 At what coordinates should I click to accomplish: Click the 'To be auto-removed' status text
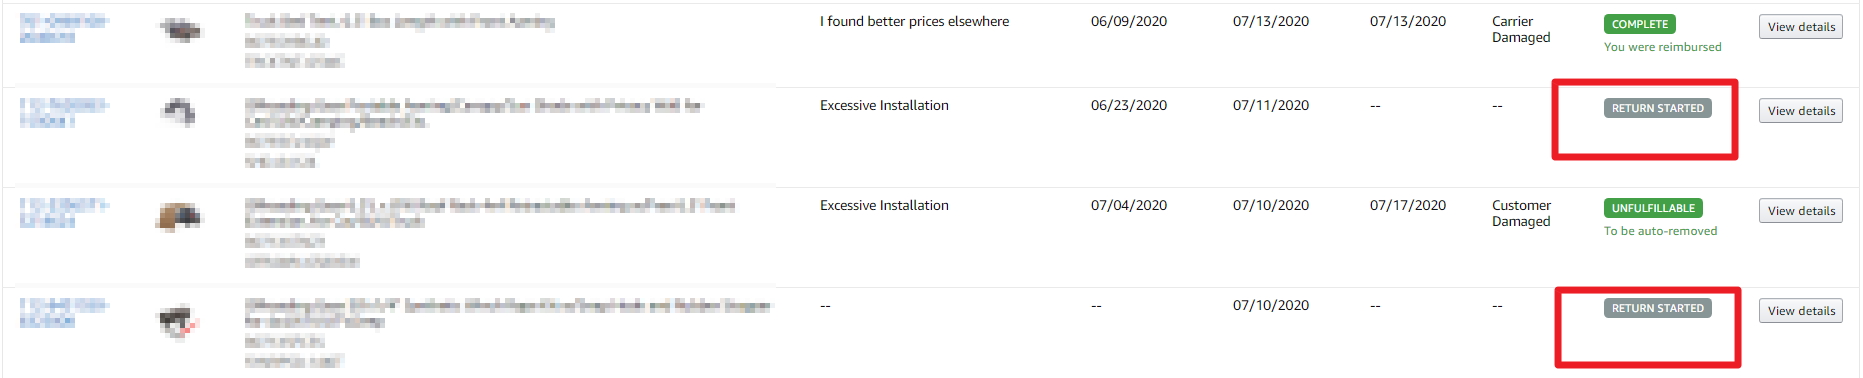point(1660,231)
